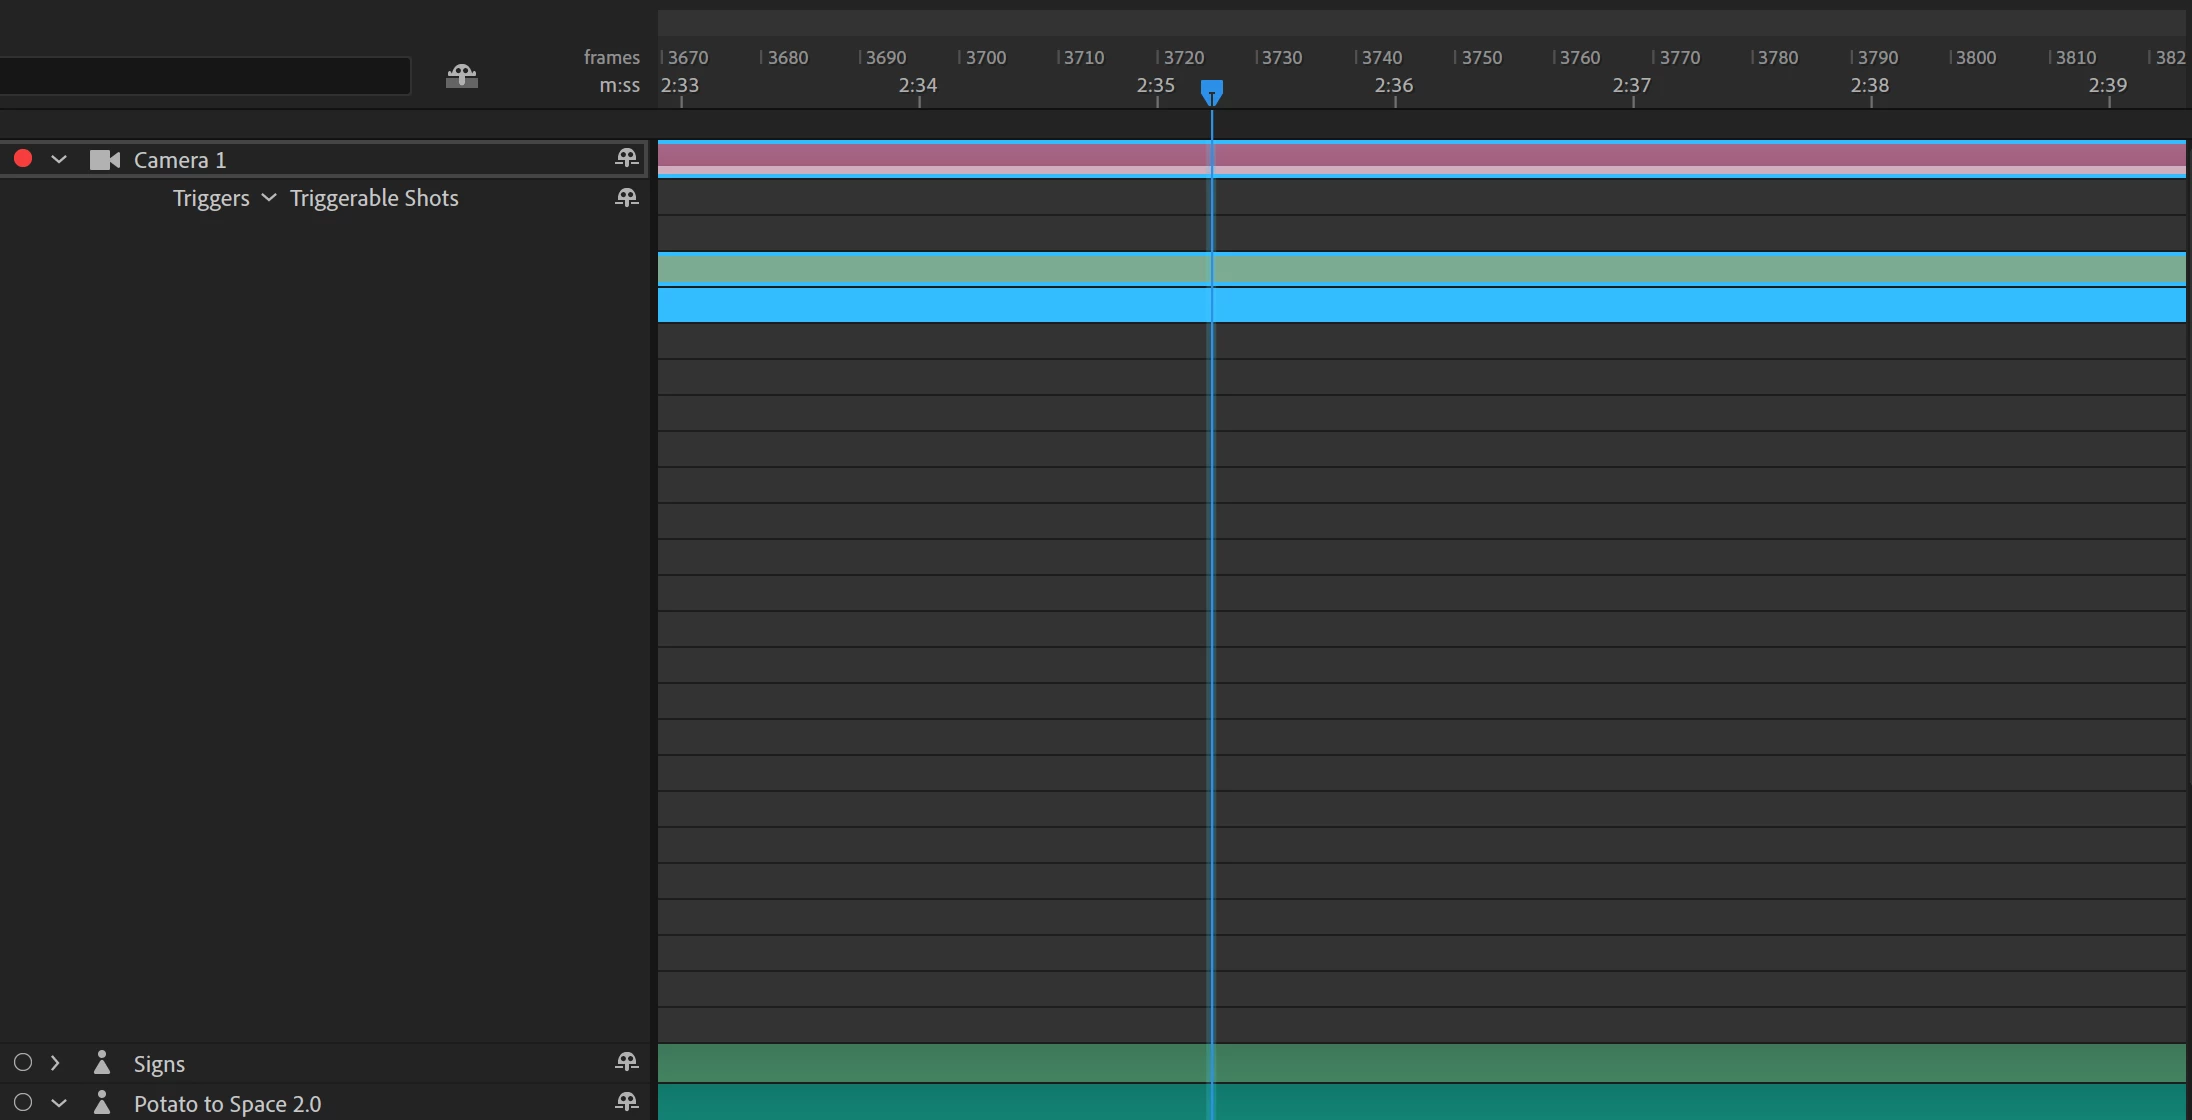Click the timeline filter search field
Screen dimensions: 2192x1120
pyautogui.click(x=205, y=76)
